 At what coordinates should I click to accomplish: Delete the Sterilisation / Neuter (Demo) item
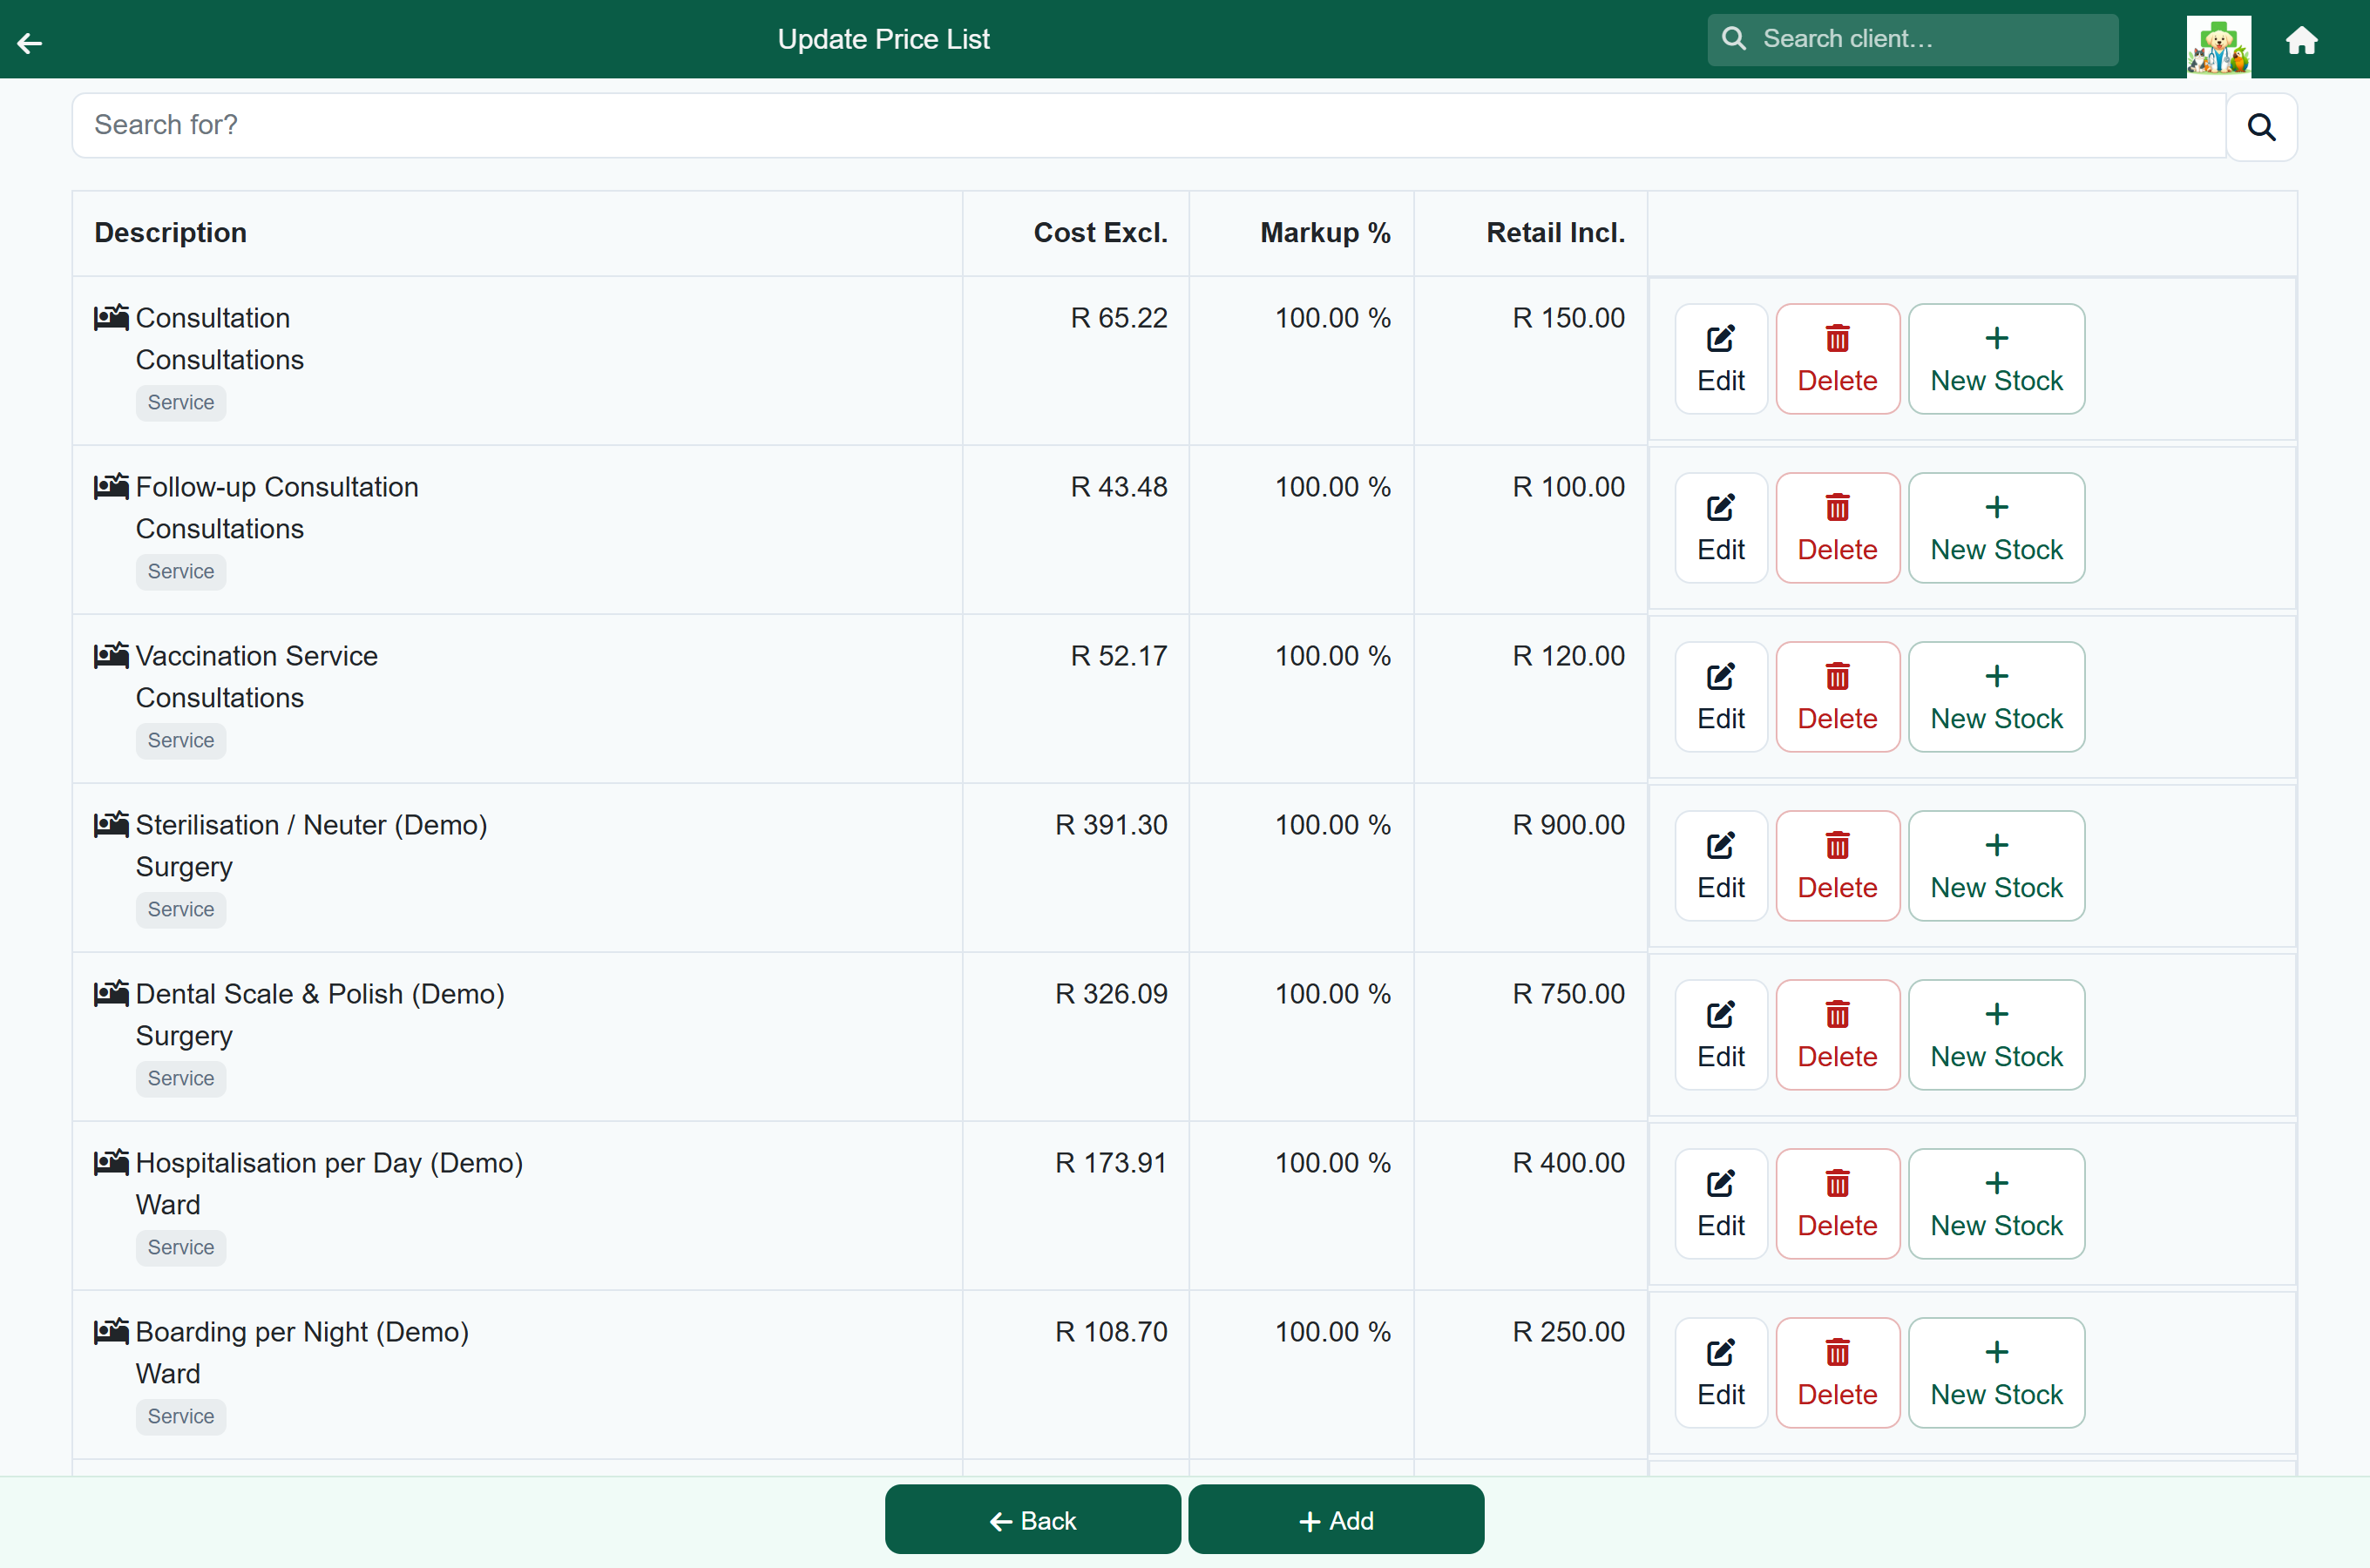1838,866
